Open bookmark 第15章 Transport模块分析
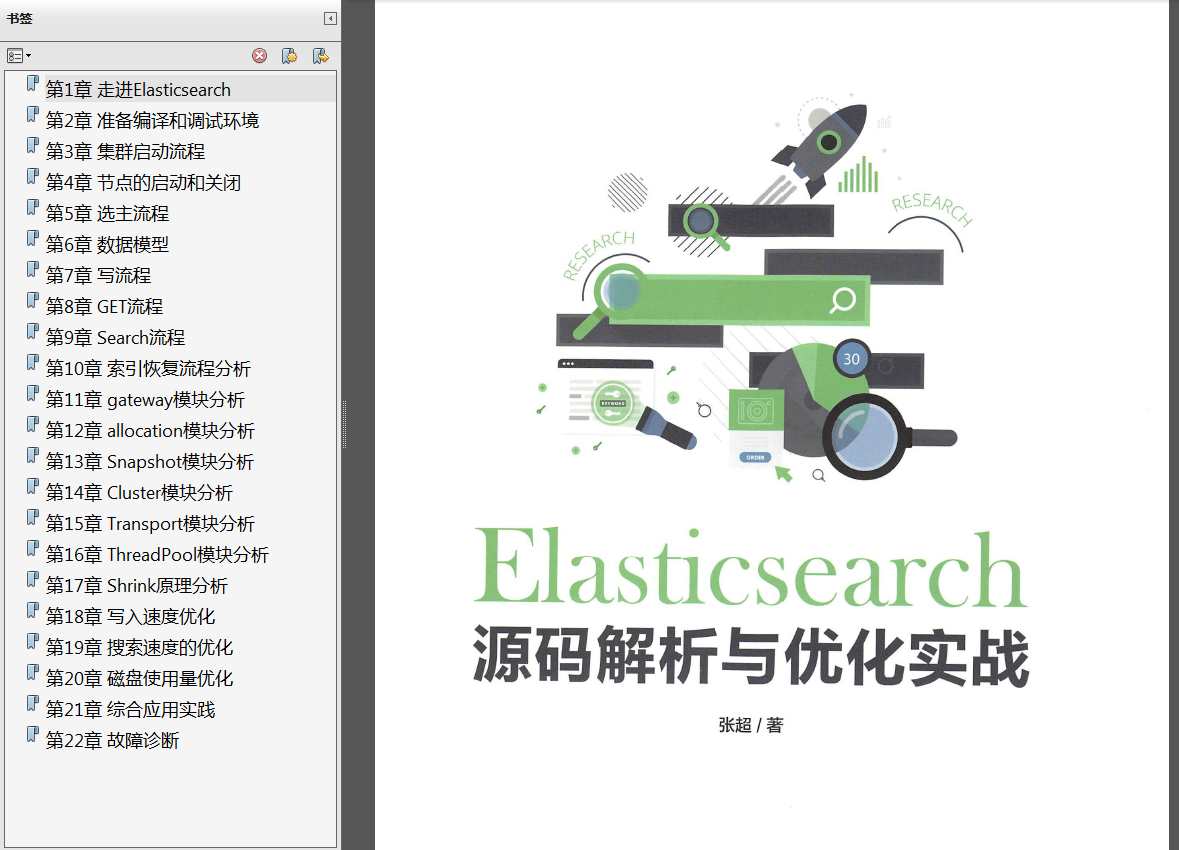 (x=150, y=524)
